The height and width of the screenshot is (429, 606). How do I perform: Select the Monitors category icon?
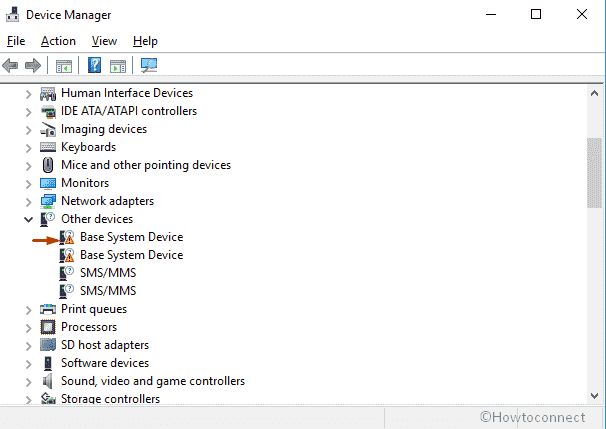(48, 183)
